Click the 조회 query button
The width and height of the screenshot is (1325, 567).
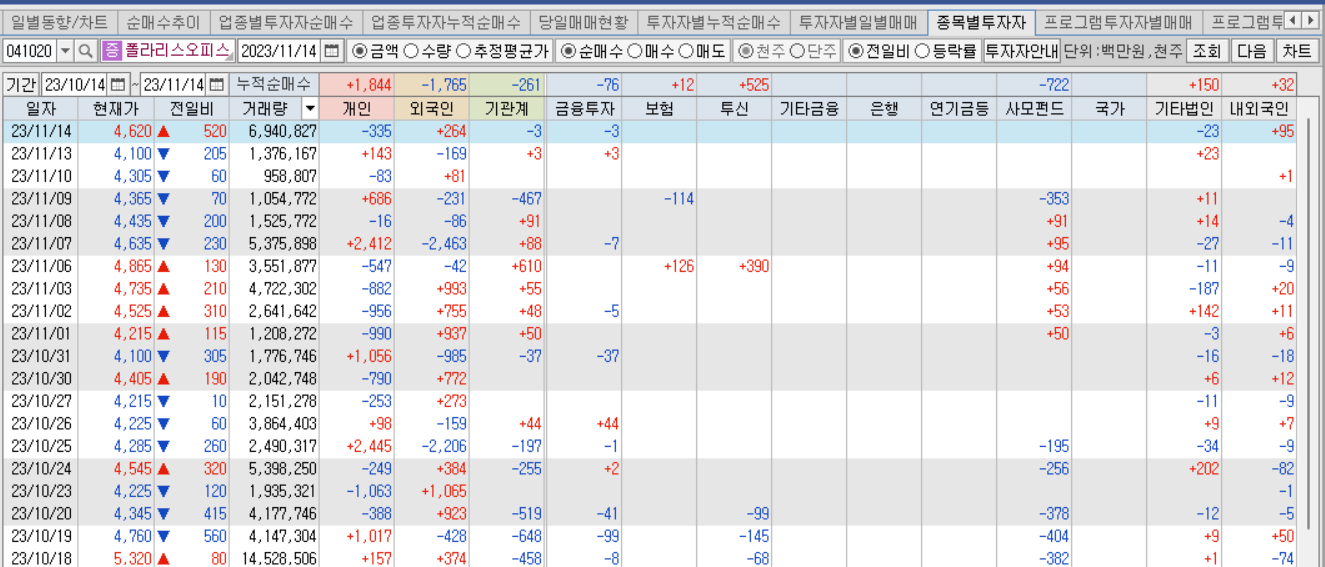pyautogui.click(x=1207, y=51)
